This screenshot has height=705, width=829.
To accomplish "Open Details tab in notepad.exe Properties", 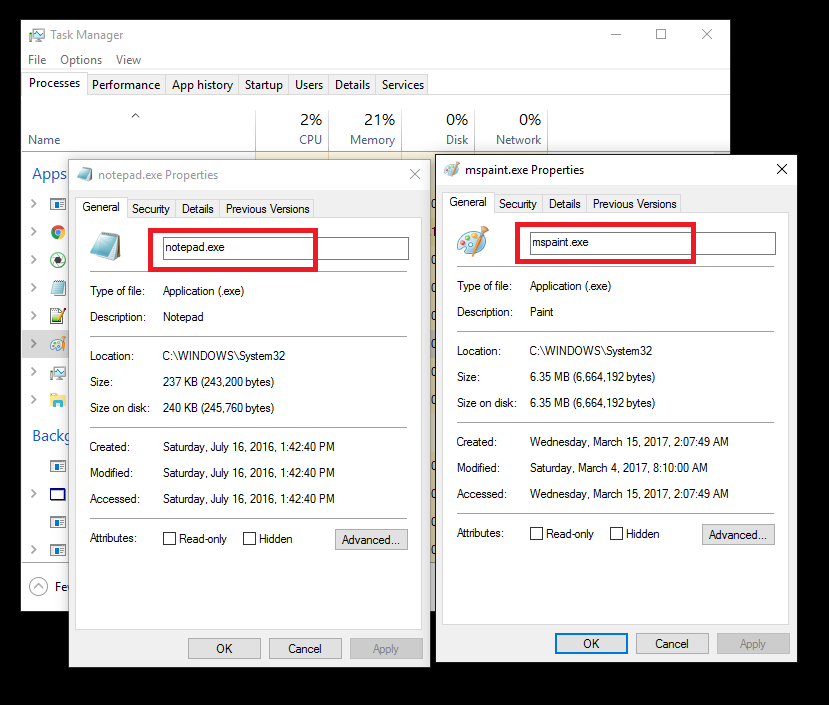I will [x=198, y=209].
